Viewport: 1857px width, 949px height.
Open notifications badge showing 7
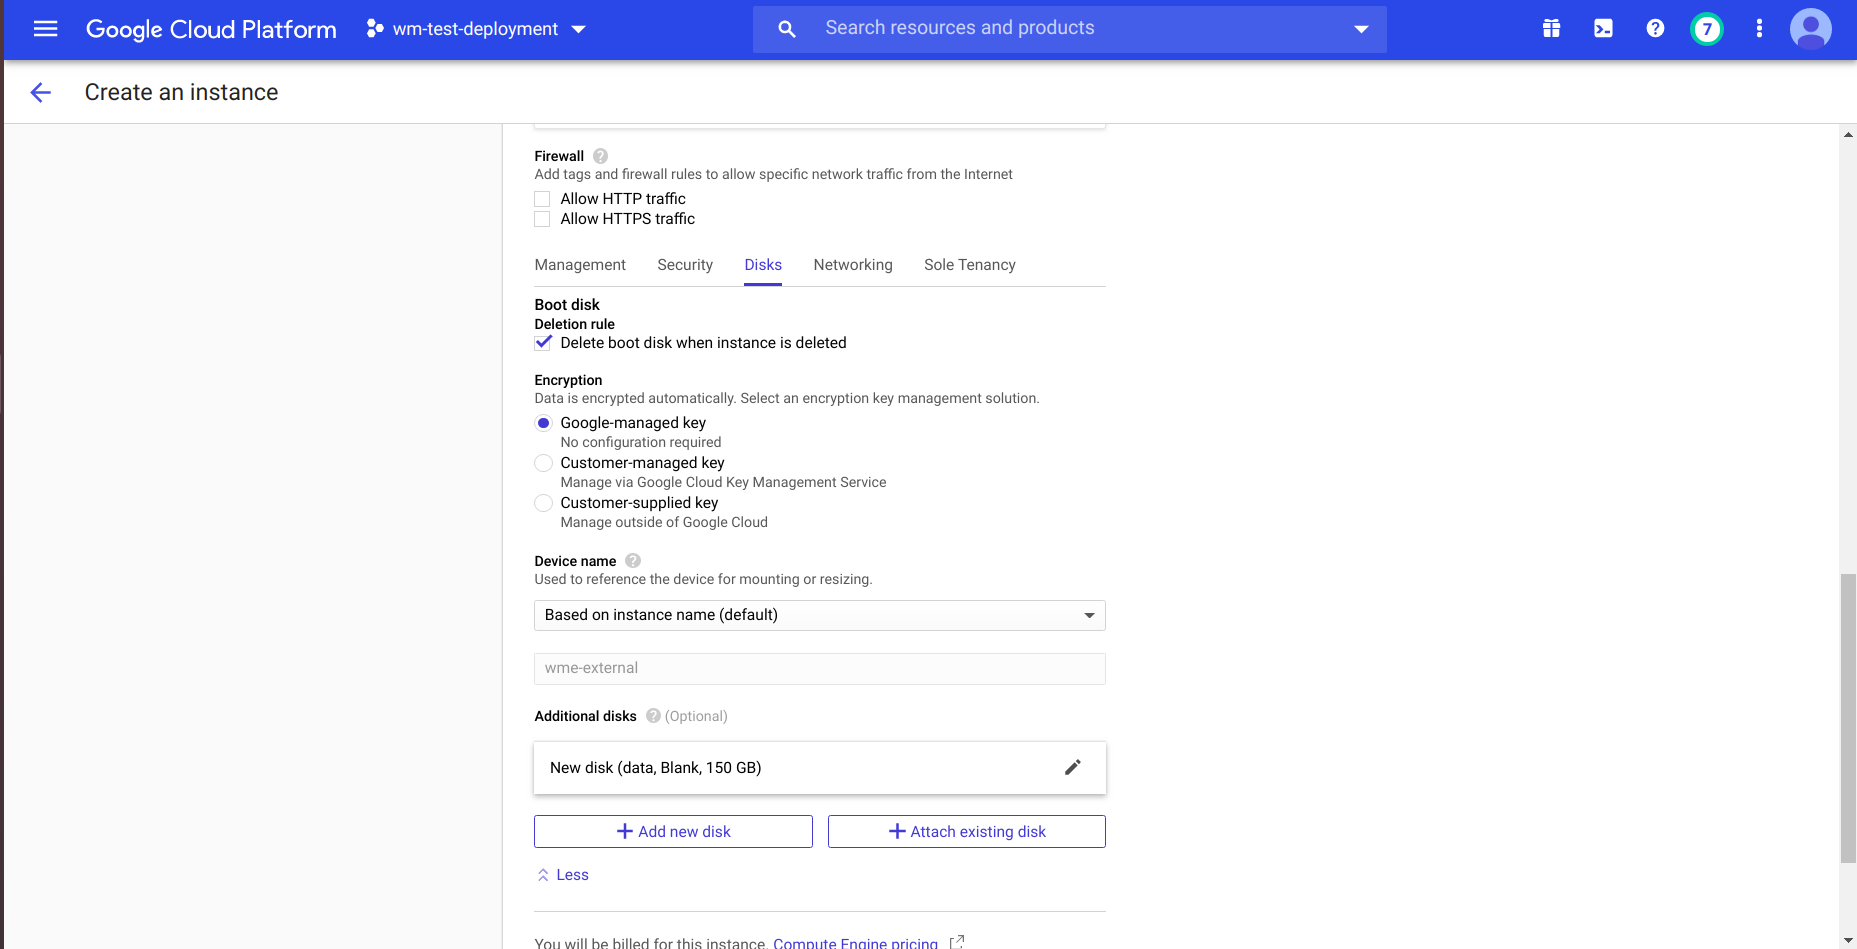1706,29
